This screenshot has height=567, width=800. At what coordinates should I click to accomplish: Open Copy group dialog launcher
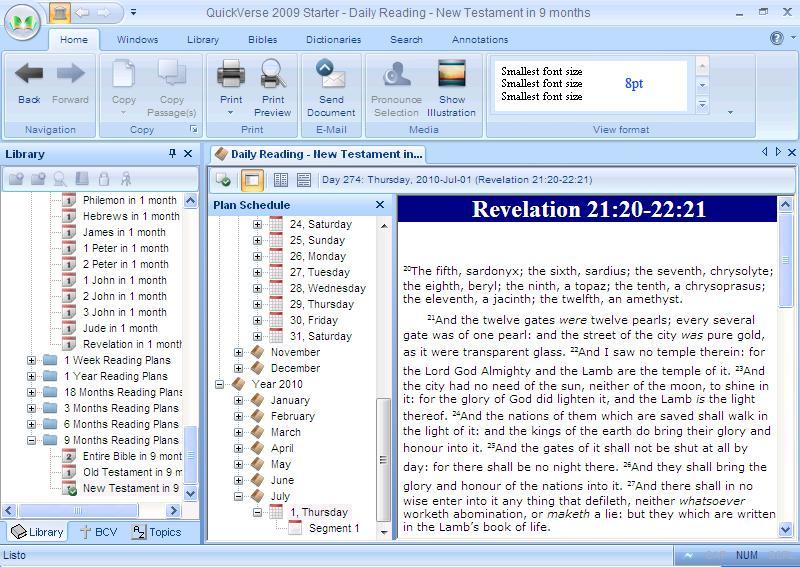pyautogui.click(x=194, y=130)
